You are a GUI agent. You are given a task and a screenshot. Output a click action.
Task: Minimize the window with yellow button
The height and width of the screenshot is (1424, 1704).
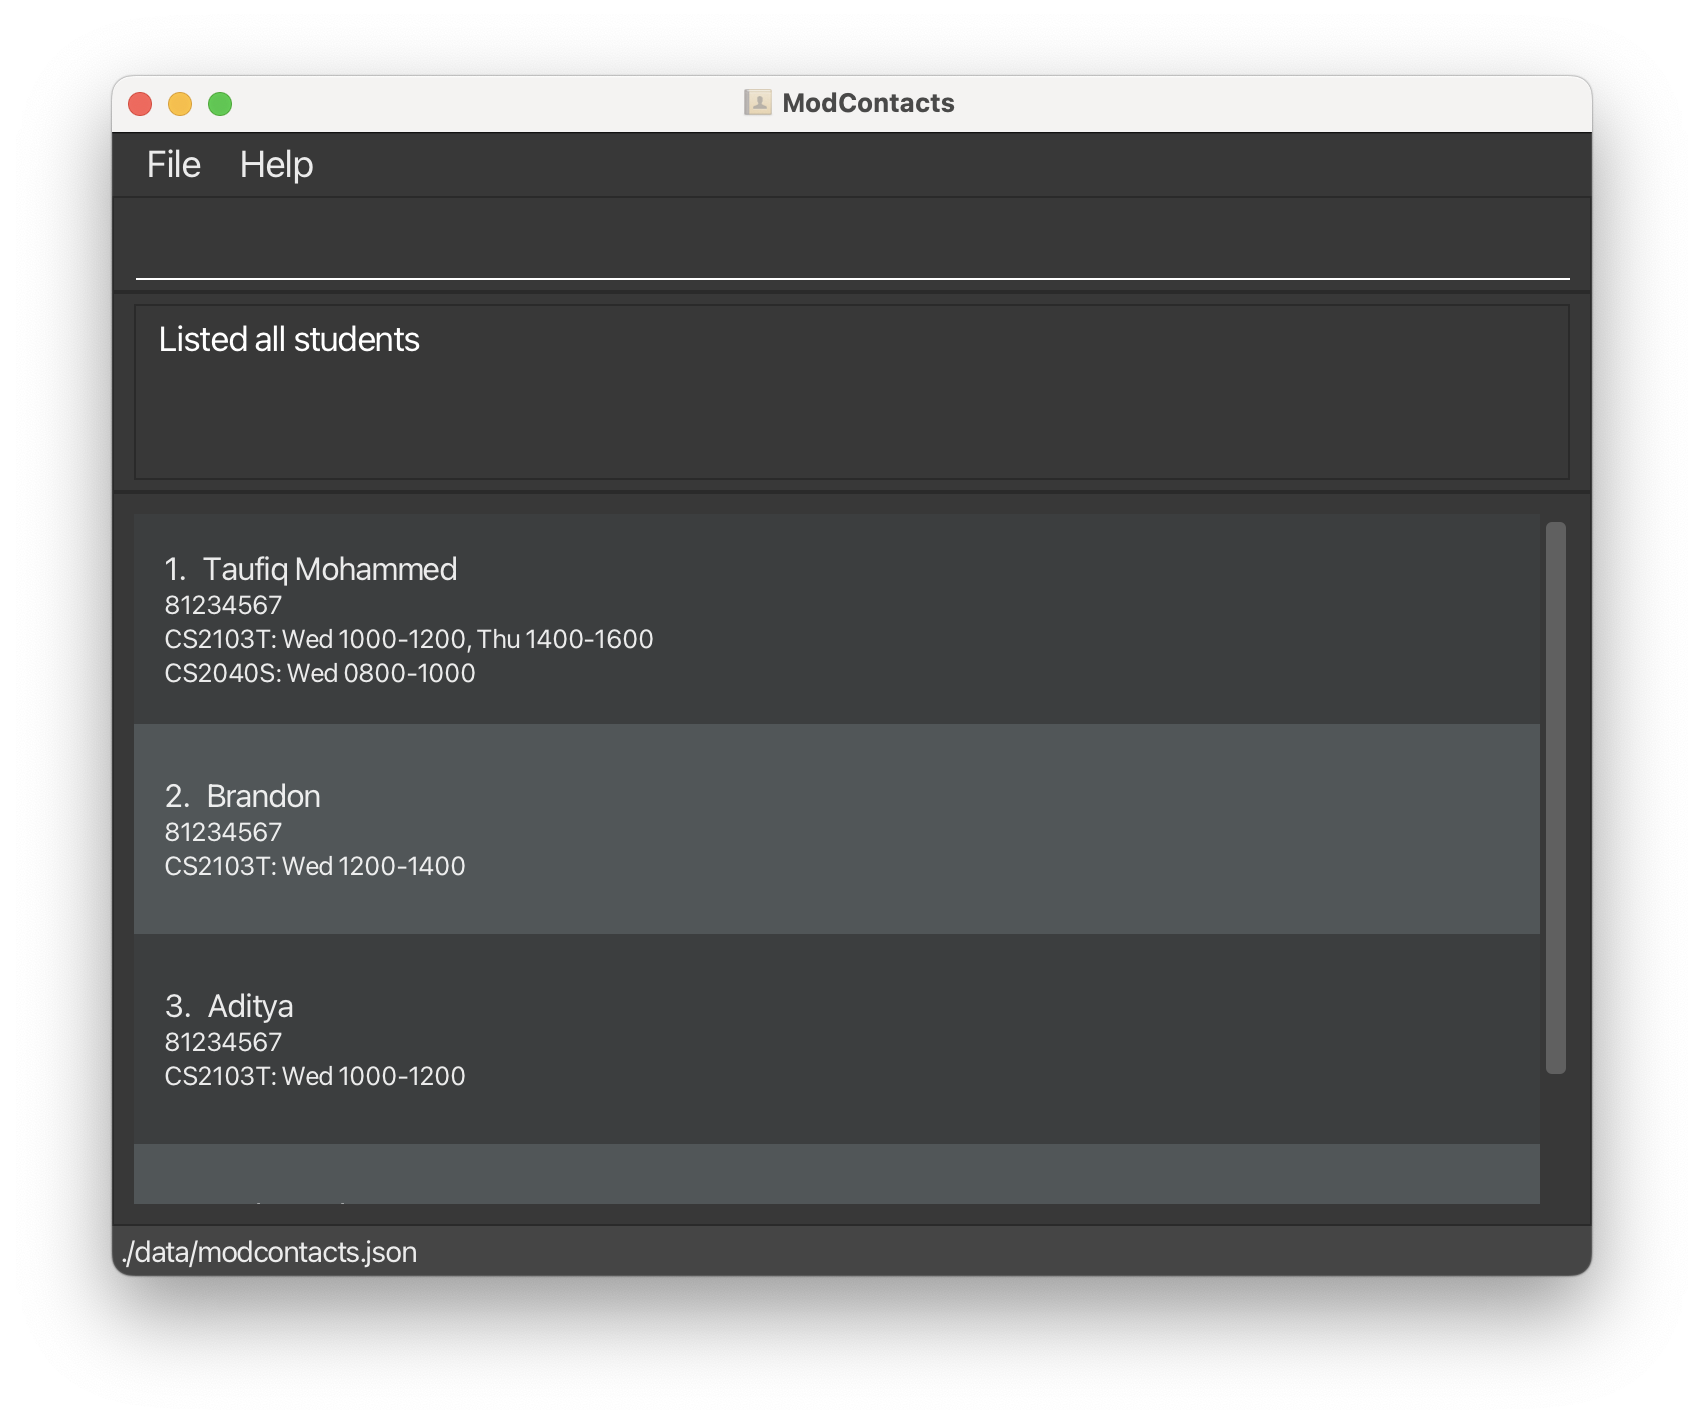[180, 104]
